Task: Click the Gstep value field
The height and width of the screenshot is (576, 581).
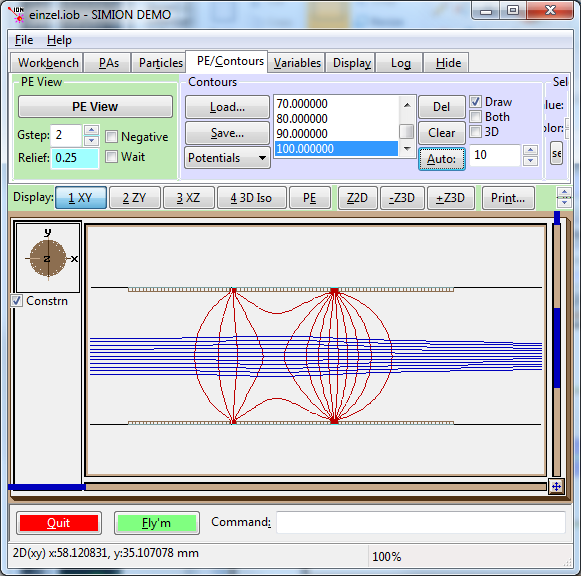Action: point(66,135)
